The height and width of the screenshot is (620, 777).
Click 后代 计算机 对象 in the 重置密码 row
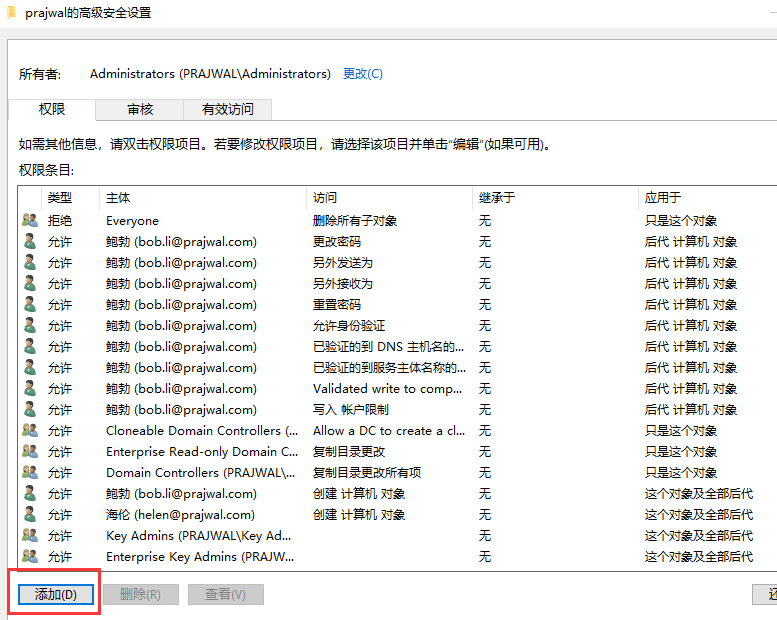(x=691, y=304)
